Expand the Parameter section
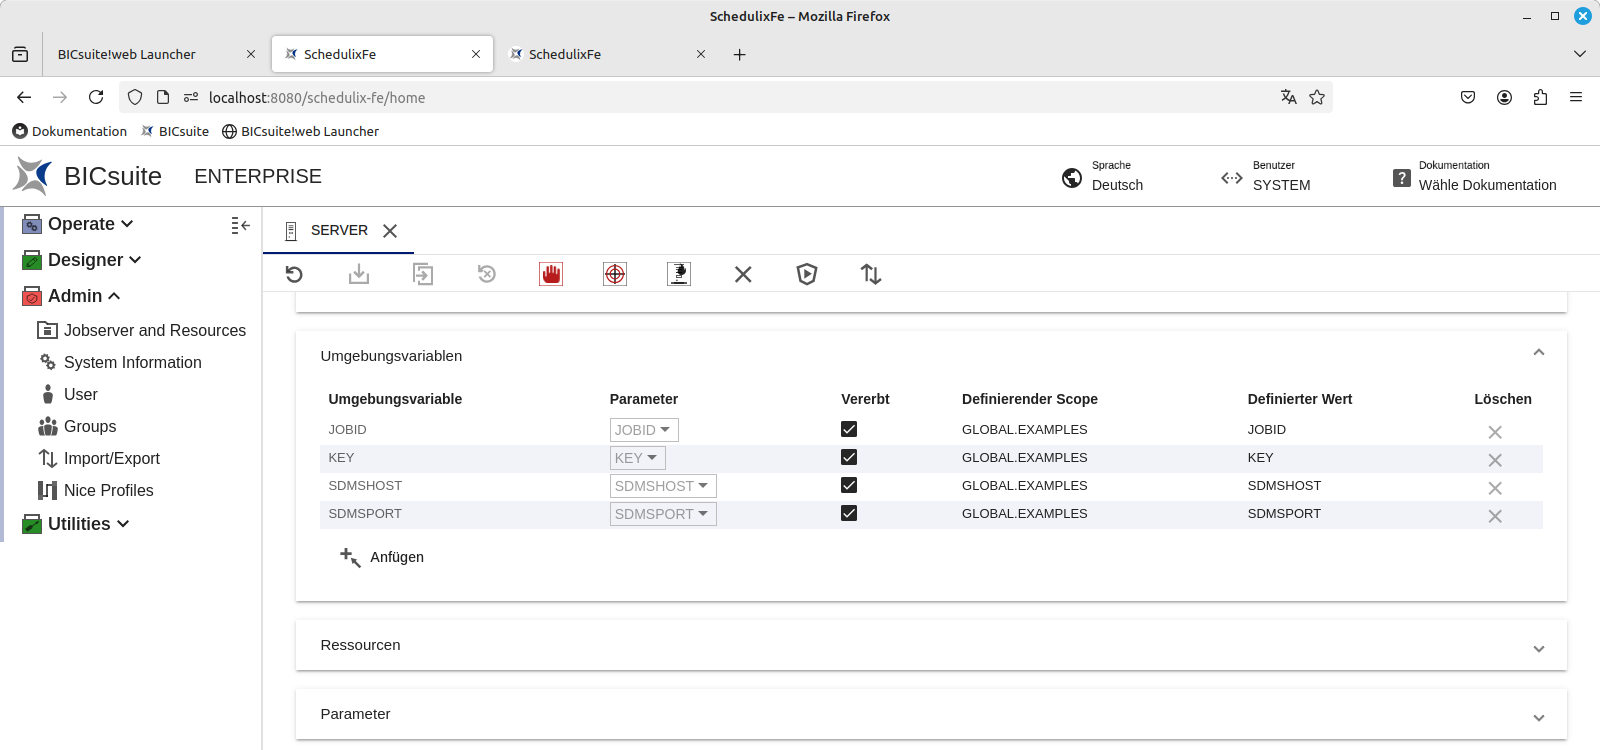Viewport: 1600px width, 750px height. [1539, 718]
